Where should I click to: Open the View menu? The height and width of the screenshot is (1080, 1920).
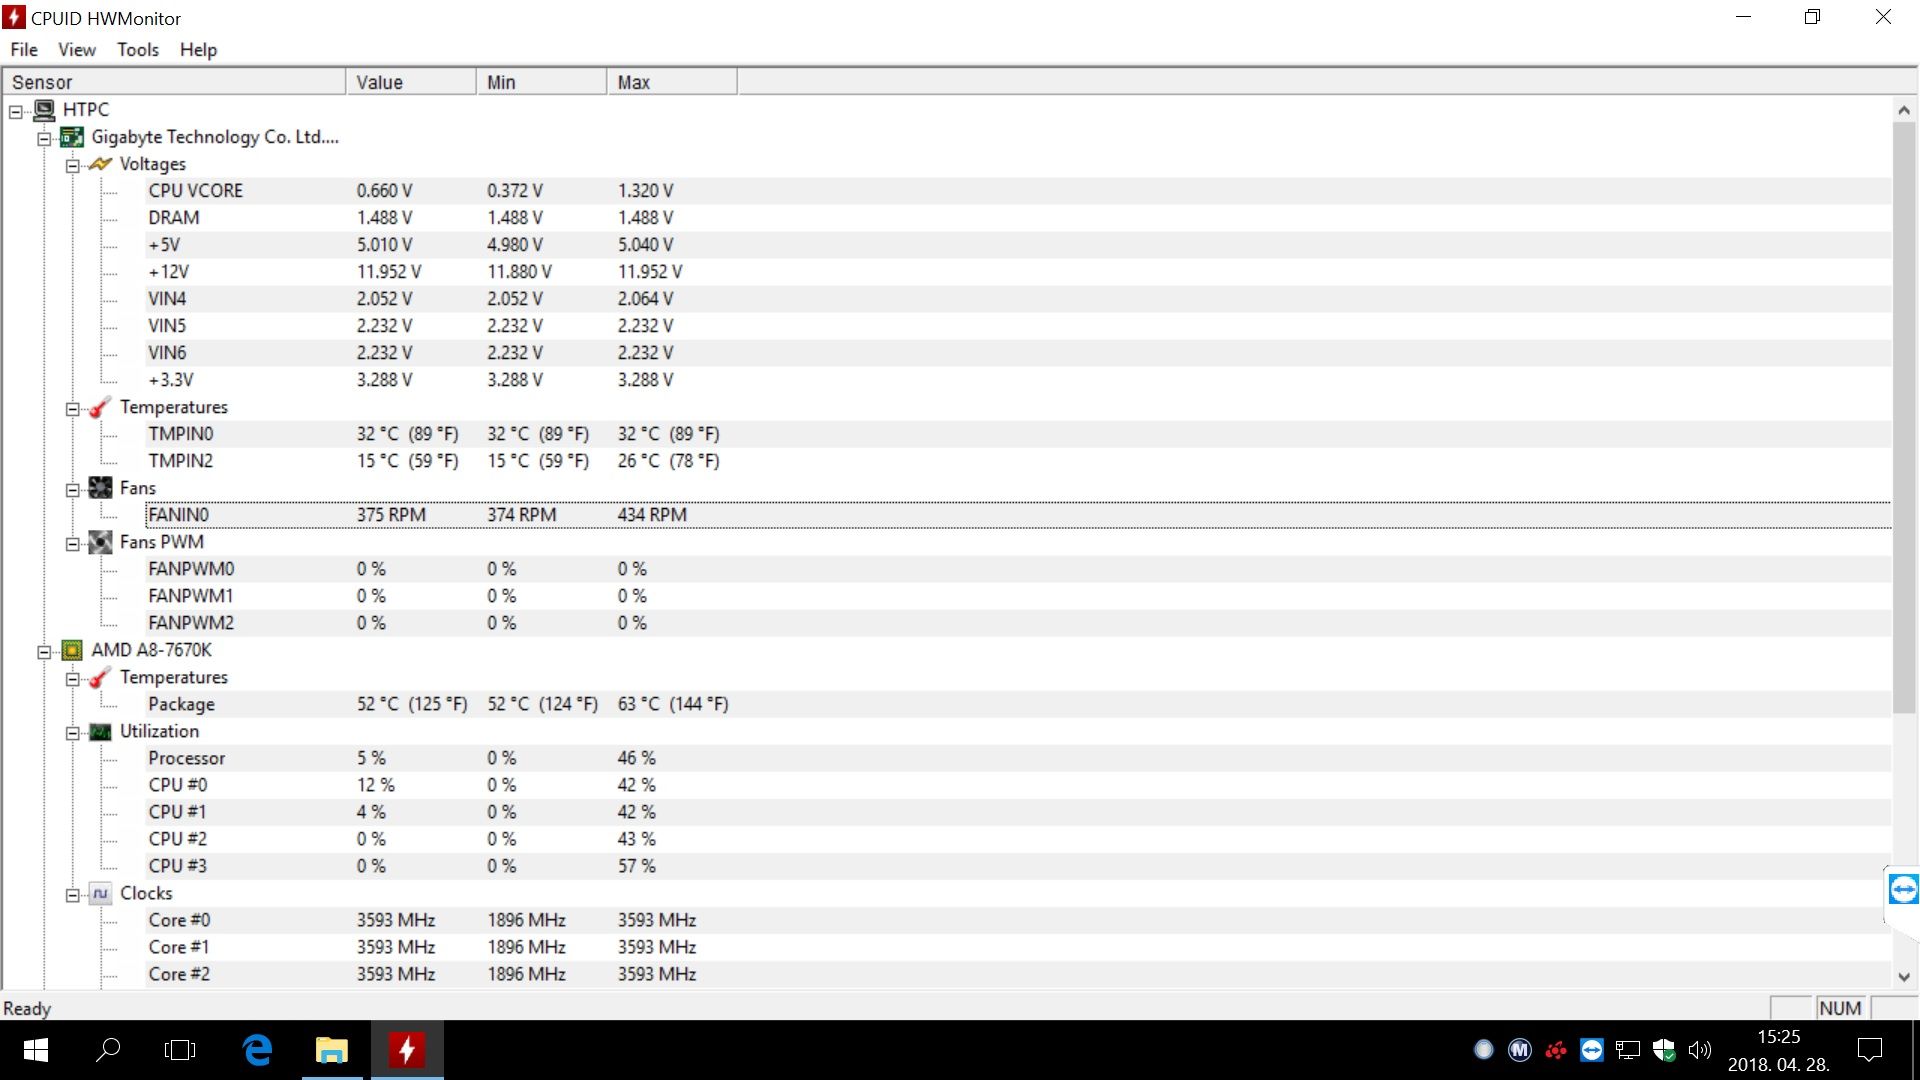tap(77, 50)
